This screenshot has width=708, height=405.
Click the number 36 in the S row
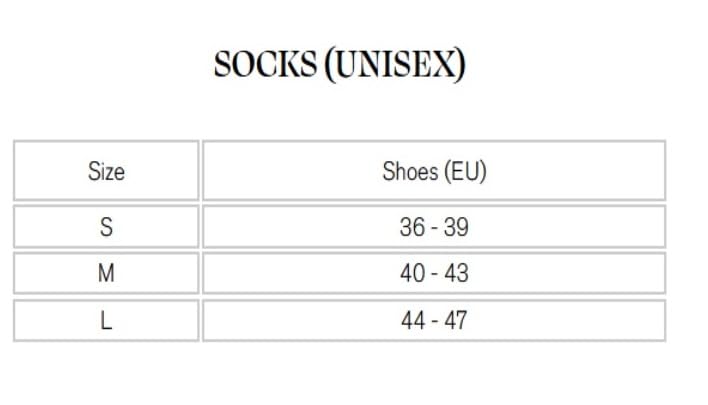[x=412, y=227]
